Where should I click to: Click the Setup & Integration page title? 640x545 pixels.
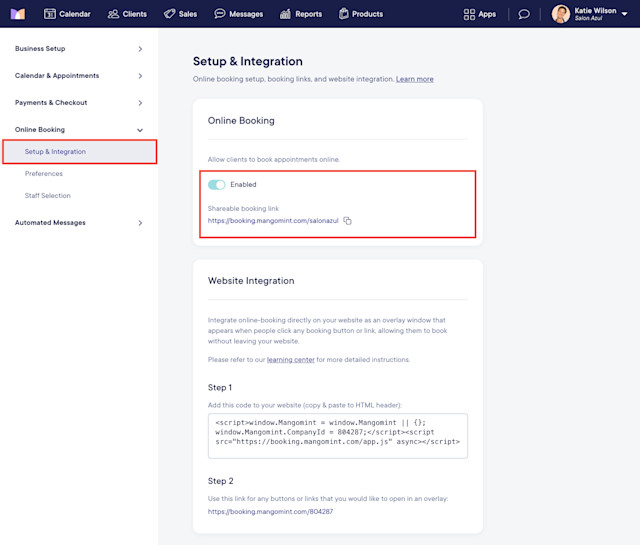248,61
